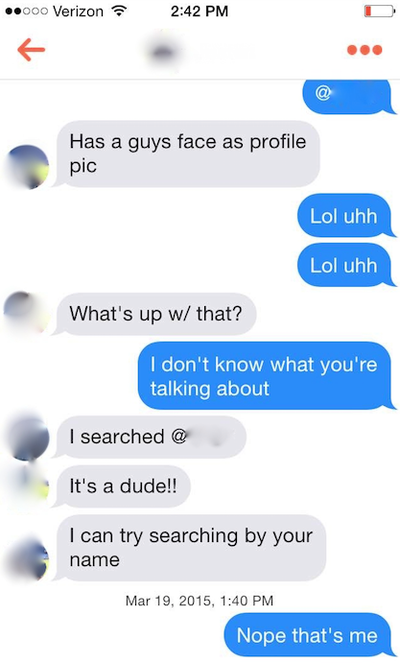Tap avatar next to 'I searched @' message
The image size is (400, 663).
28,437
